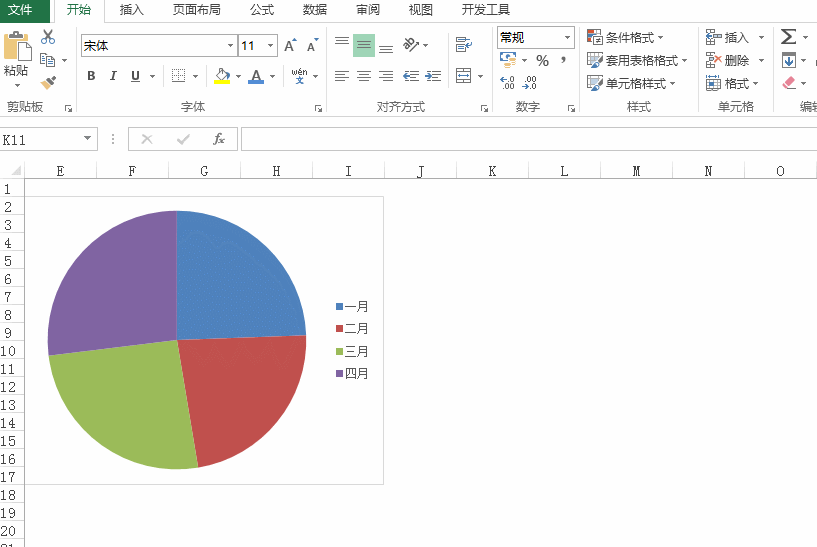Click the 删除 delete cells button
The image size is (817, 547).
(x=727, y=60)
